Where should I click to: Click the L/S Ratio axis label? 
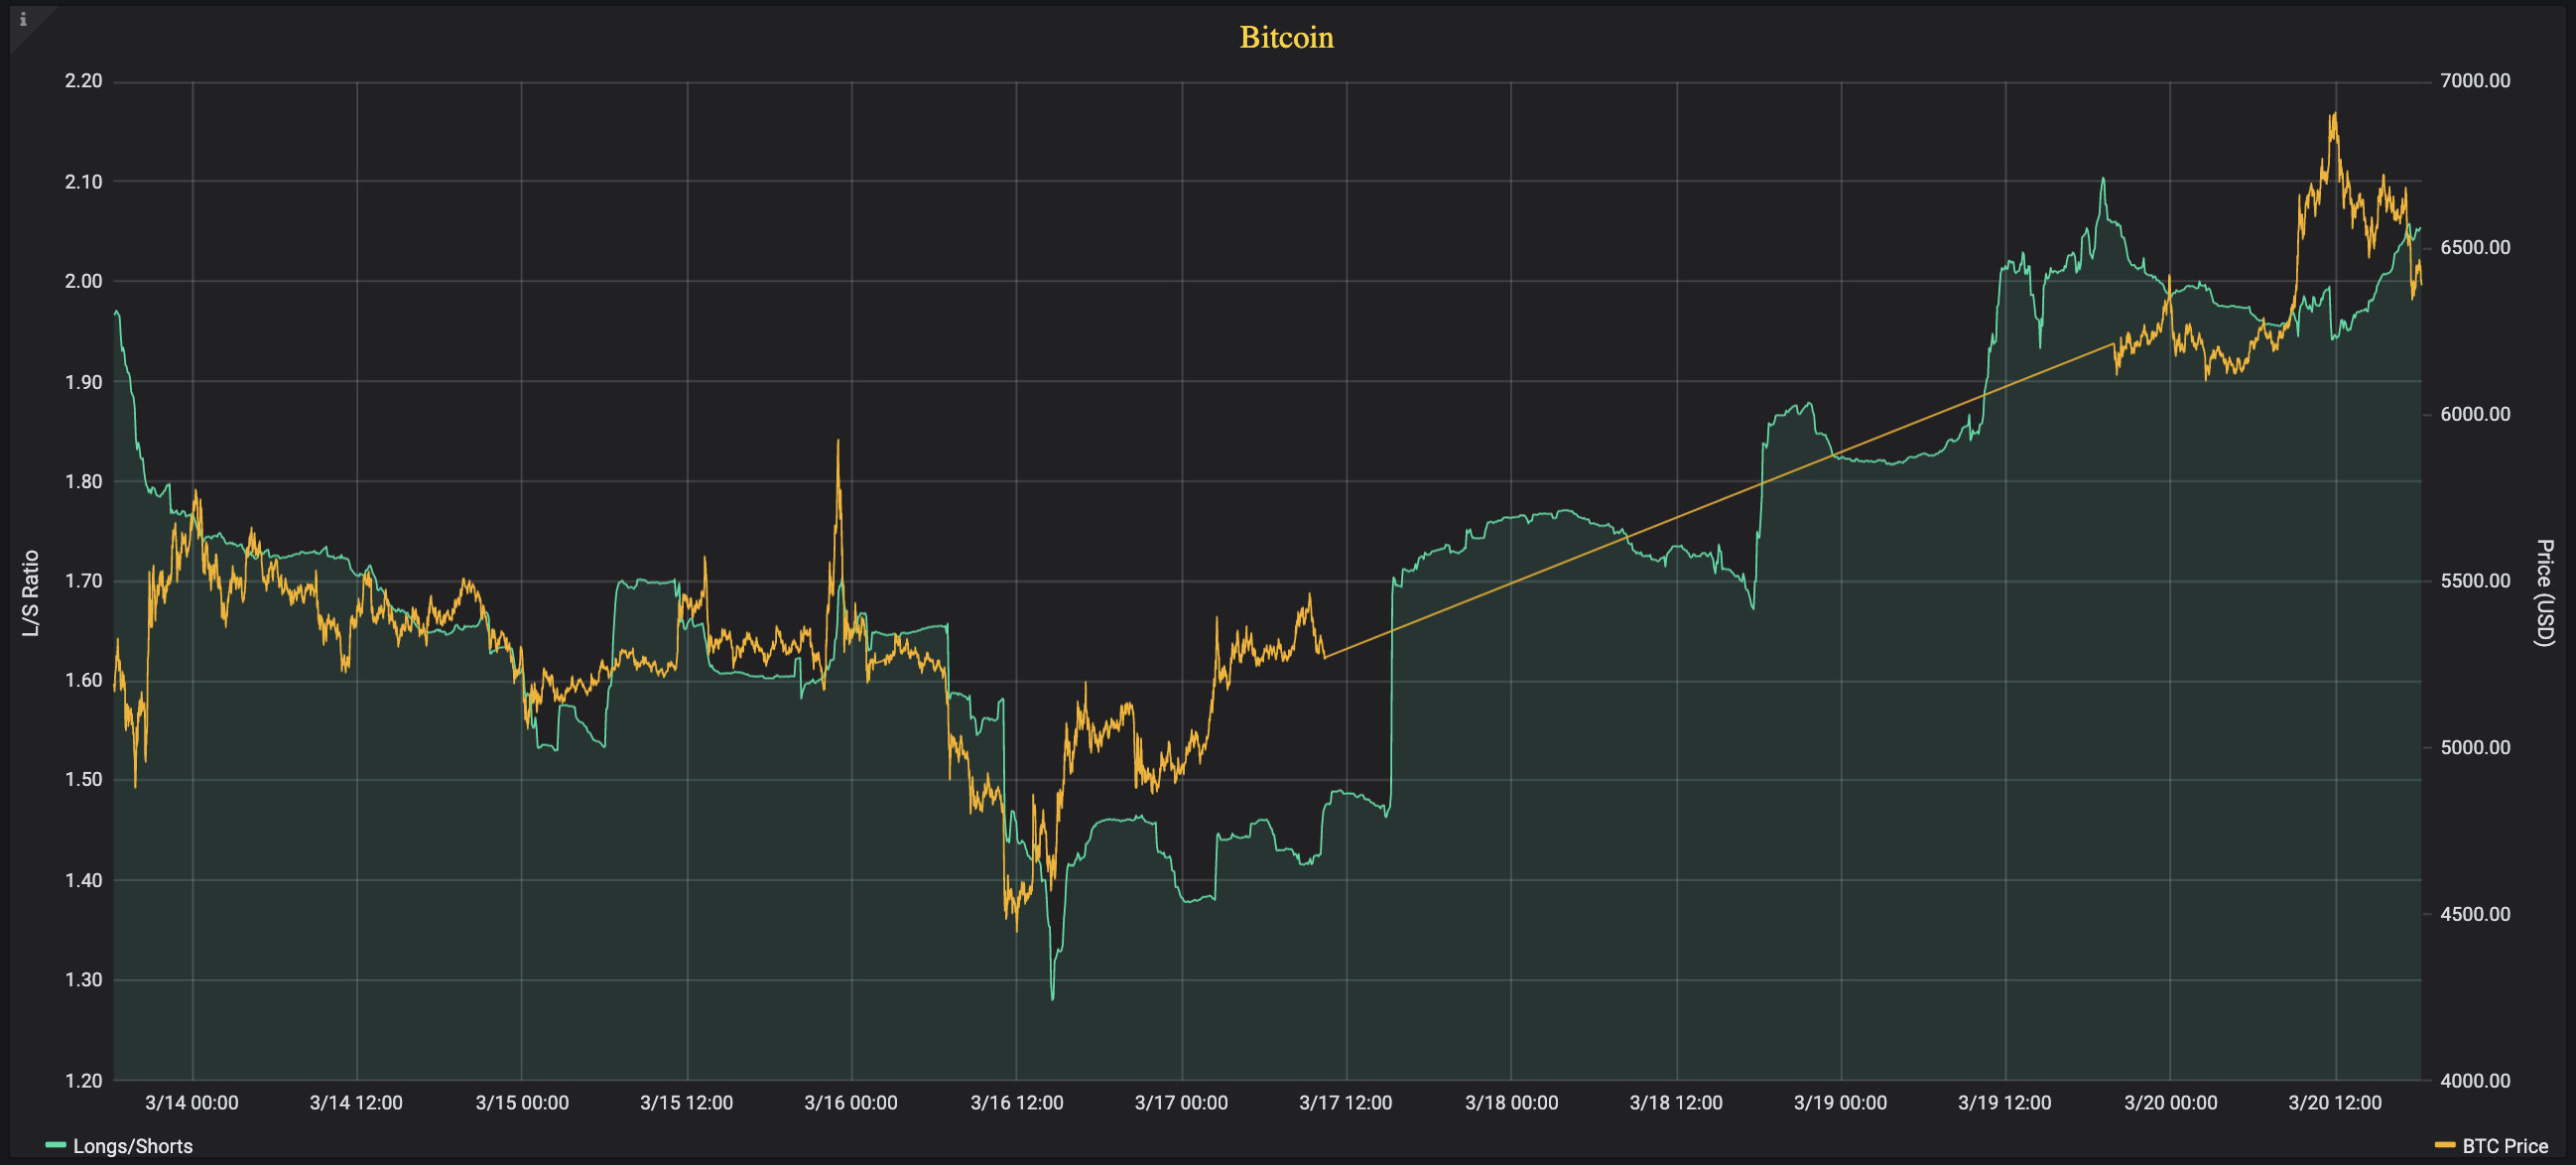[31, 593]
